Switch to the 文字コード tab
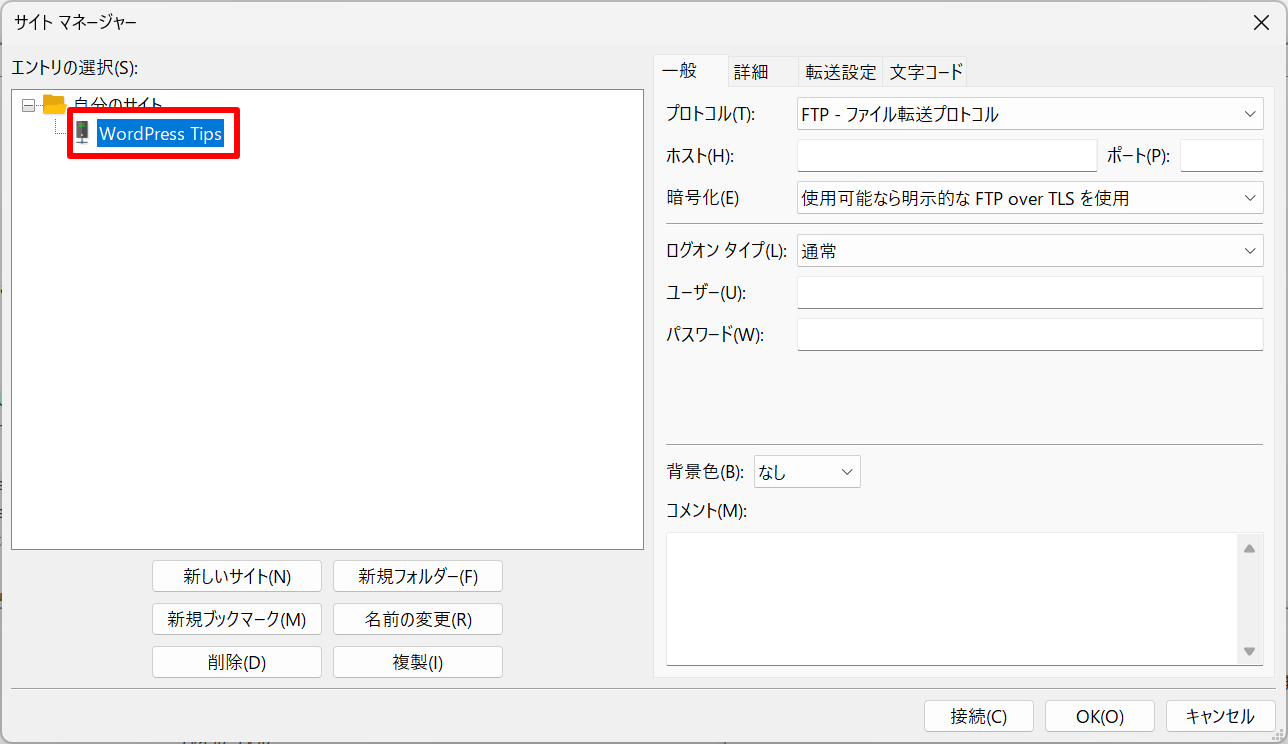The width and height of the screenshot is (1288, 744). coord(926,72)
